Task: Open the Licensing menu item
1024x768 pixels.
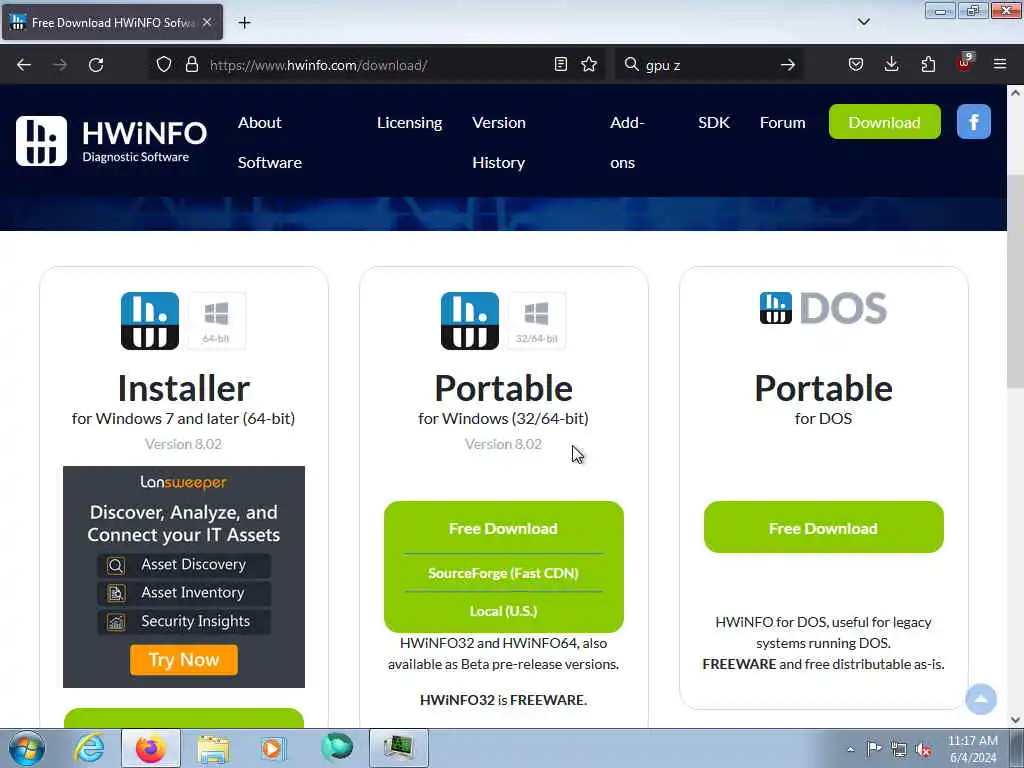Action: point(409,123)
